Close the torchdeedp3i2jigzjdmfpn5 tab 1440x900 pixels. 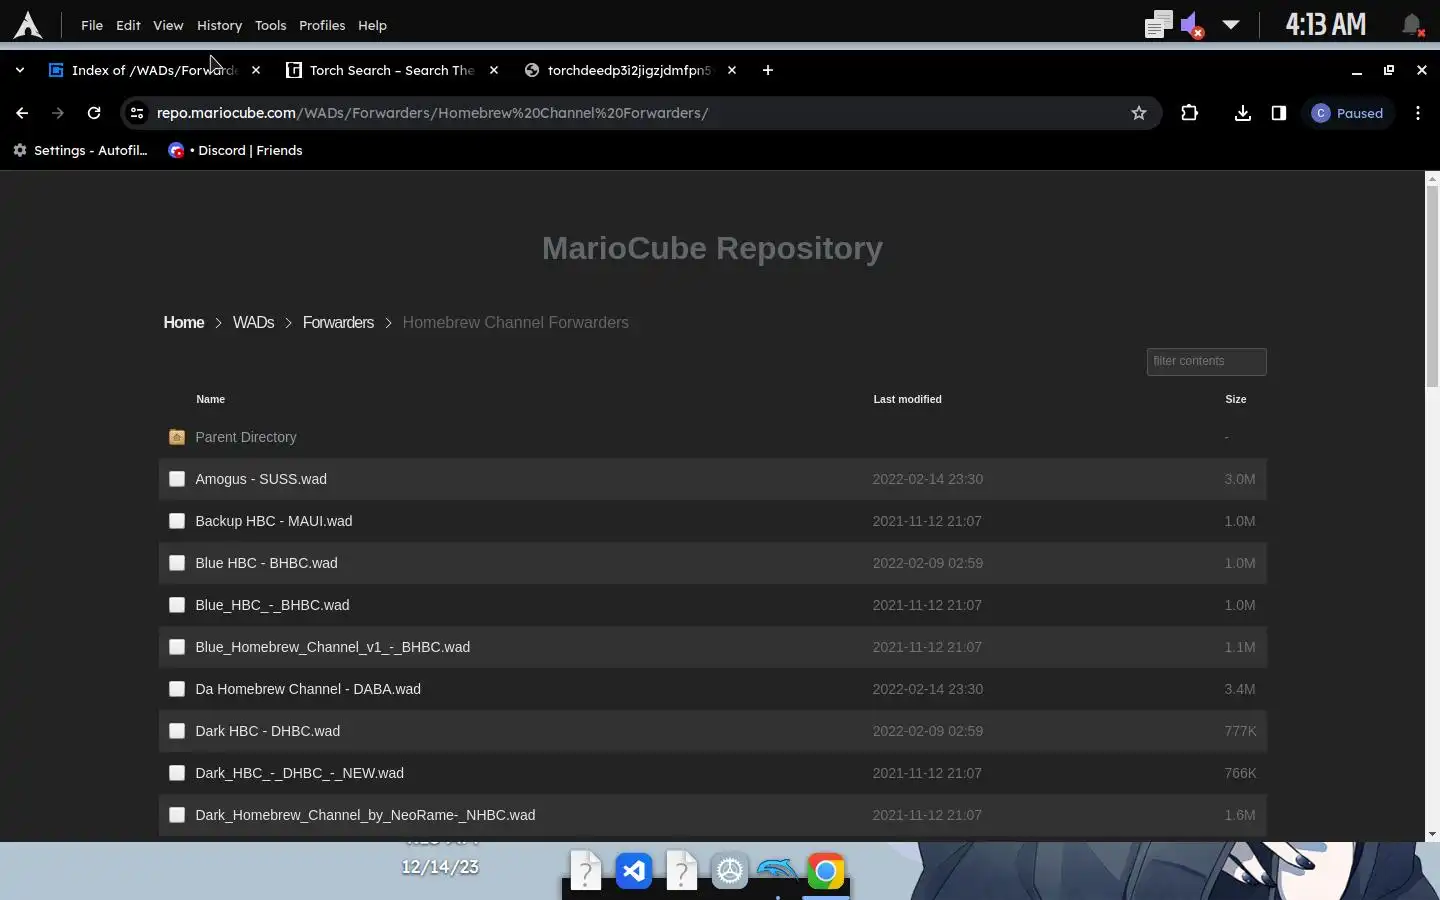click(x=732, y=70)
